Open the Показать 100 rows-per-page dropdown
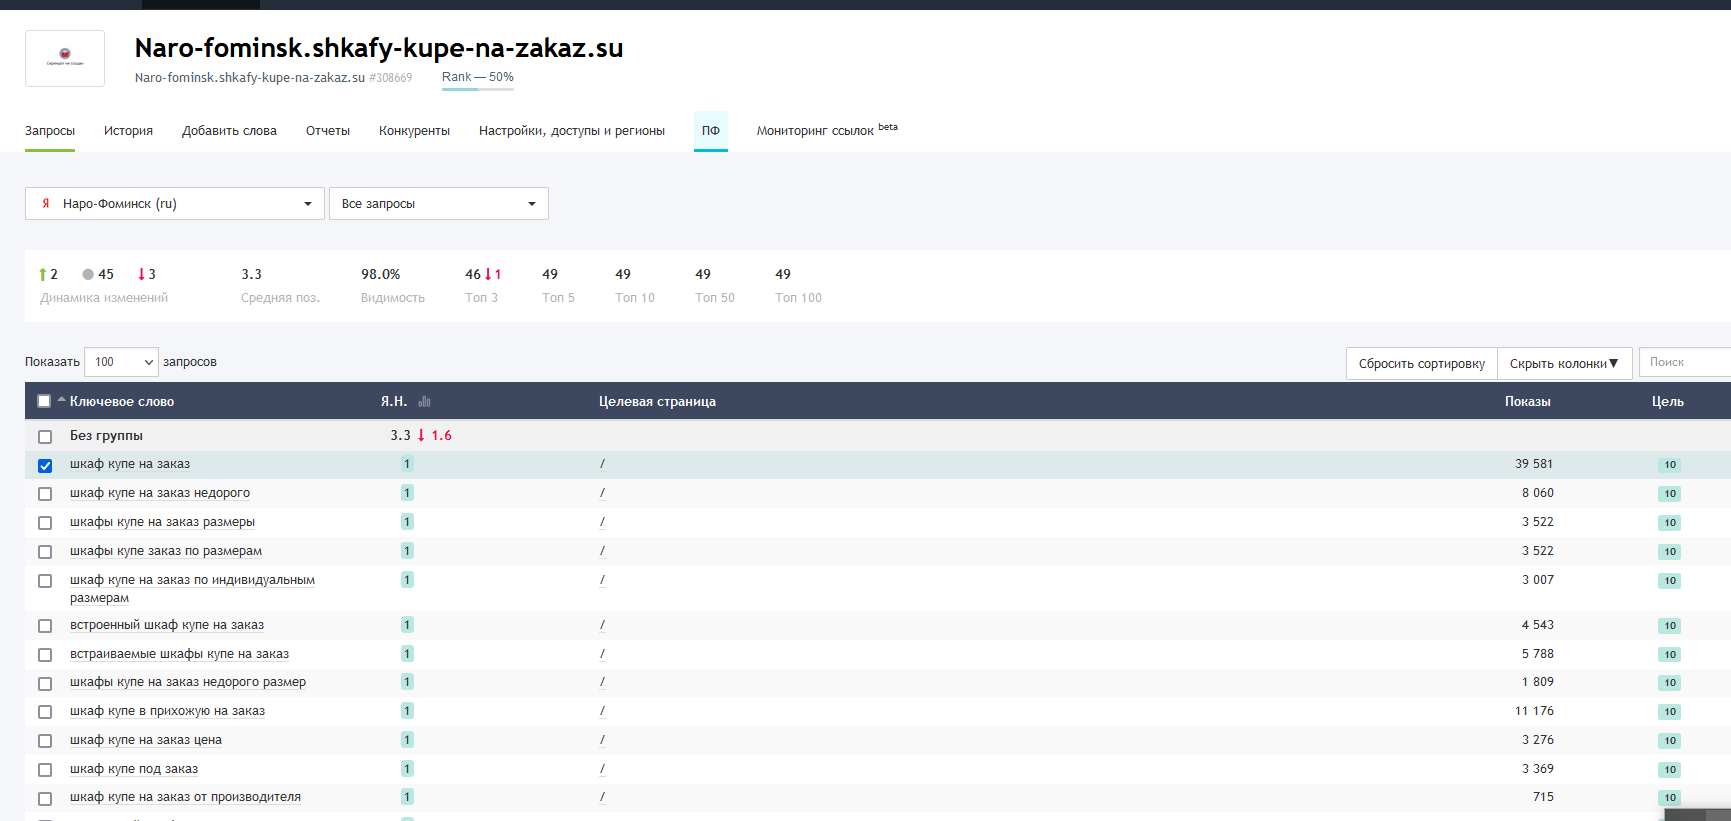This screenshot has height=821, width=1731. click(x=121, y=362)
